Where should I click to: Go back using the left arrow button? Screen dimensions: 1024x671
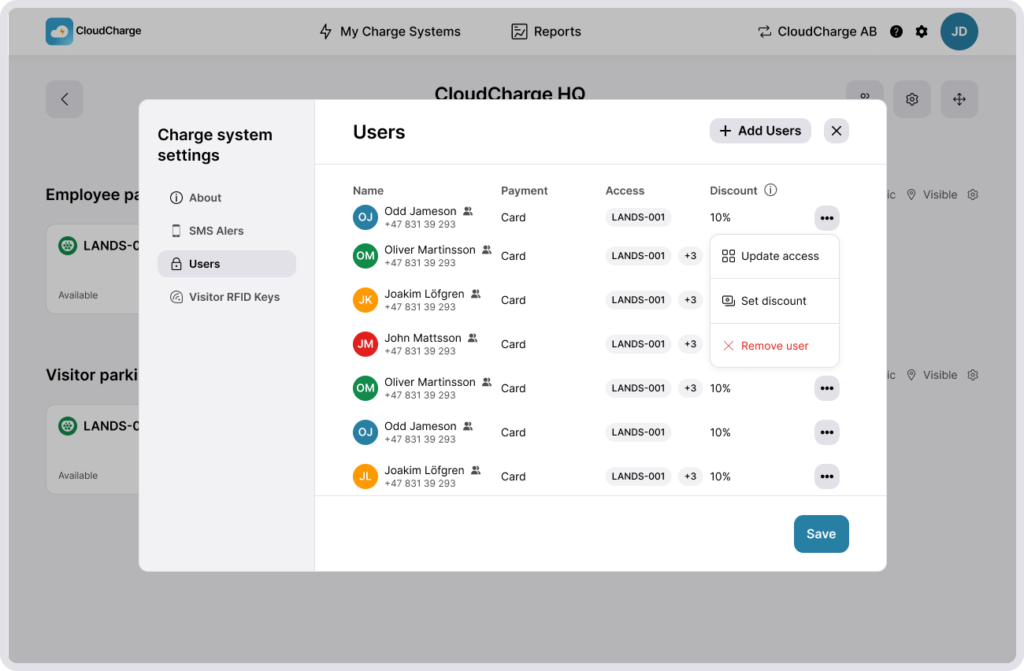(64, 99)
